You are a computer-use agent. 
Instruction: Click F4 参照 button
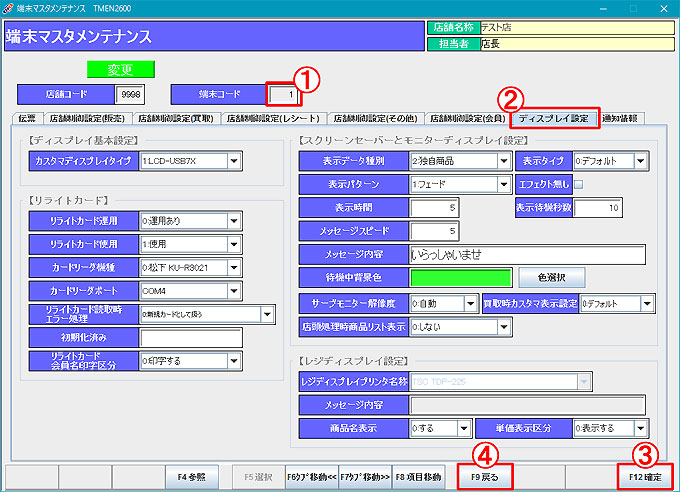(191, 477)
